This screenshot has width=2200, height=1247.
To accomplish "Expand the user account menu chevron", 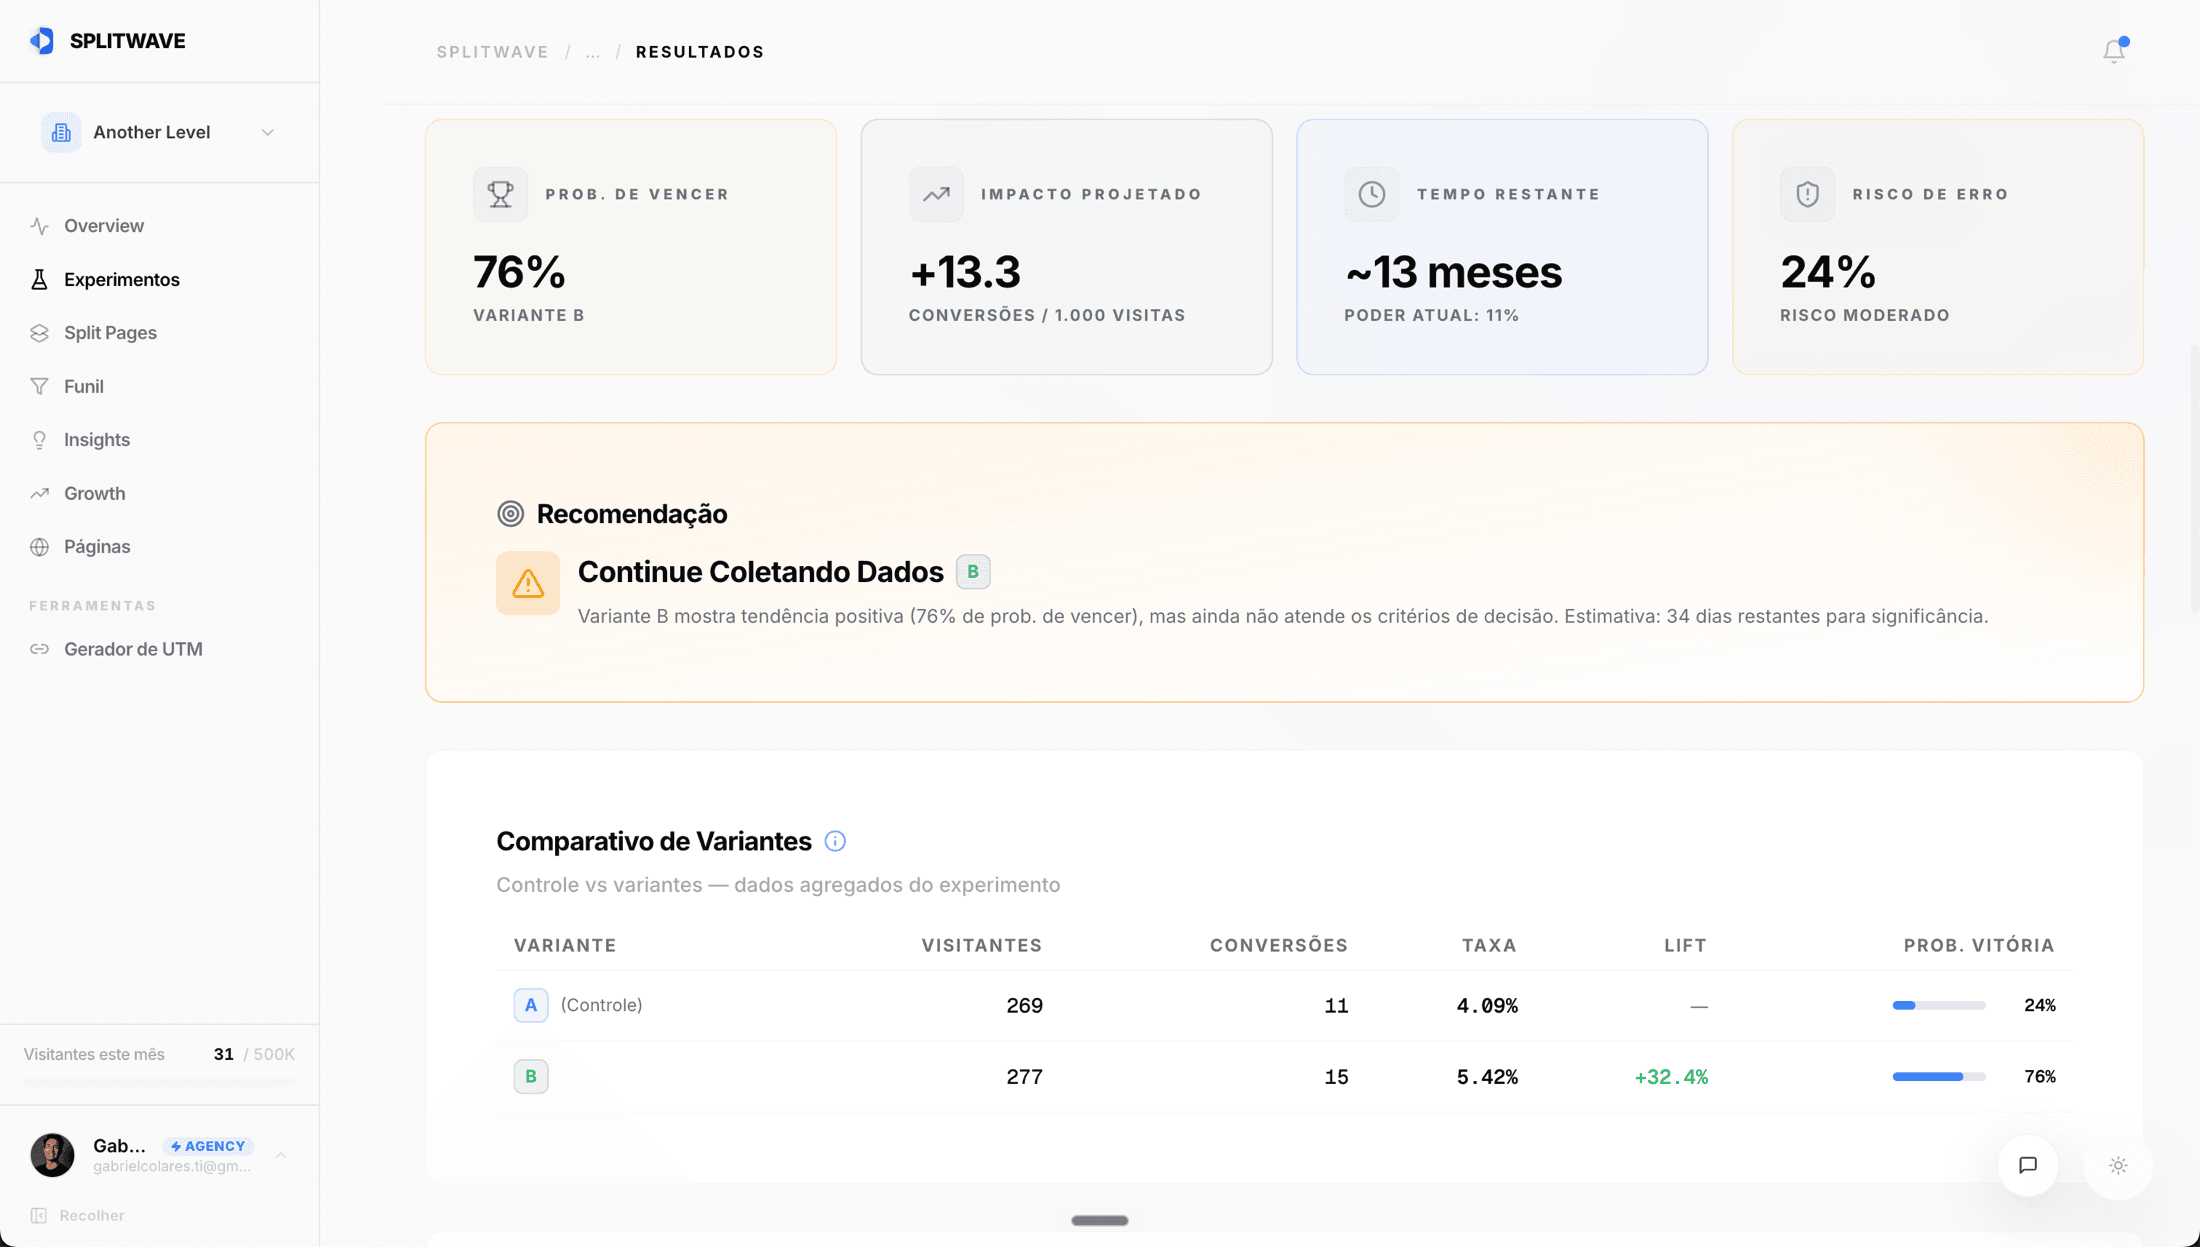I will [281, 1155].
